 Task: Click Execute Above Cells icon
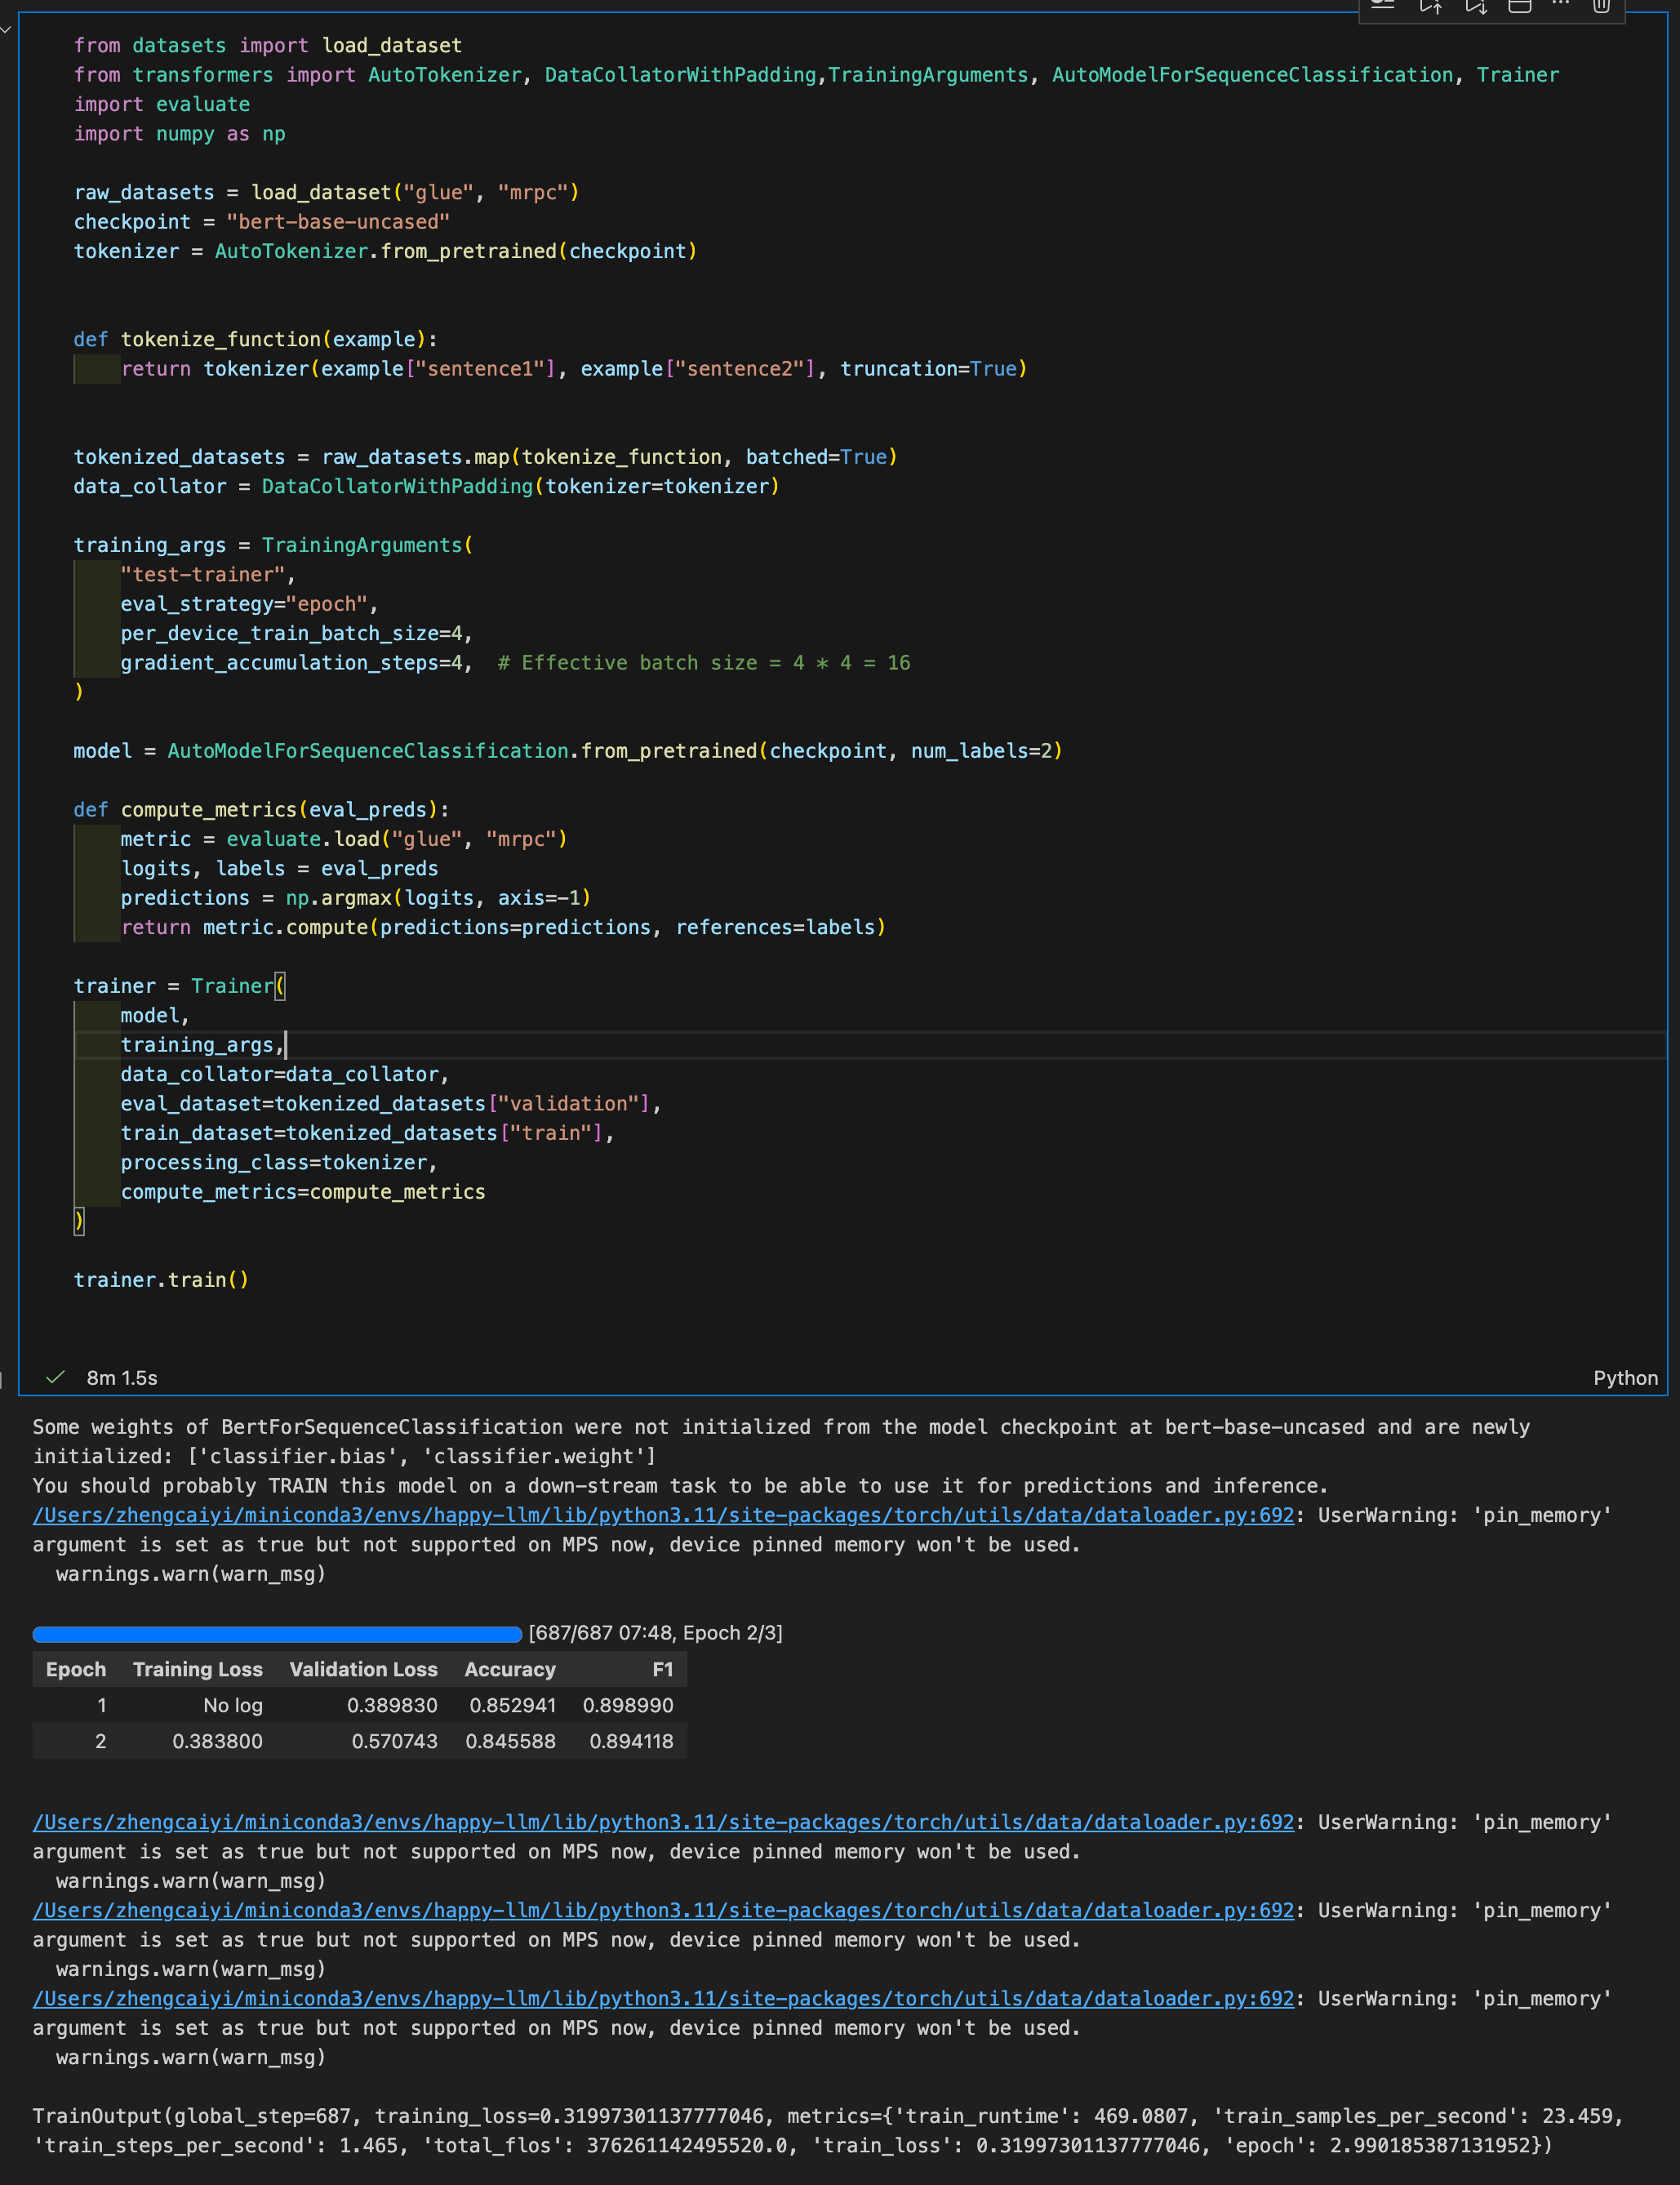pos(1431,6)
